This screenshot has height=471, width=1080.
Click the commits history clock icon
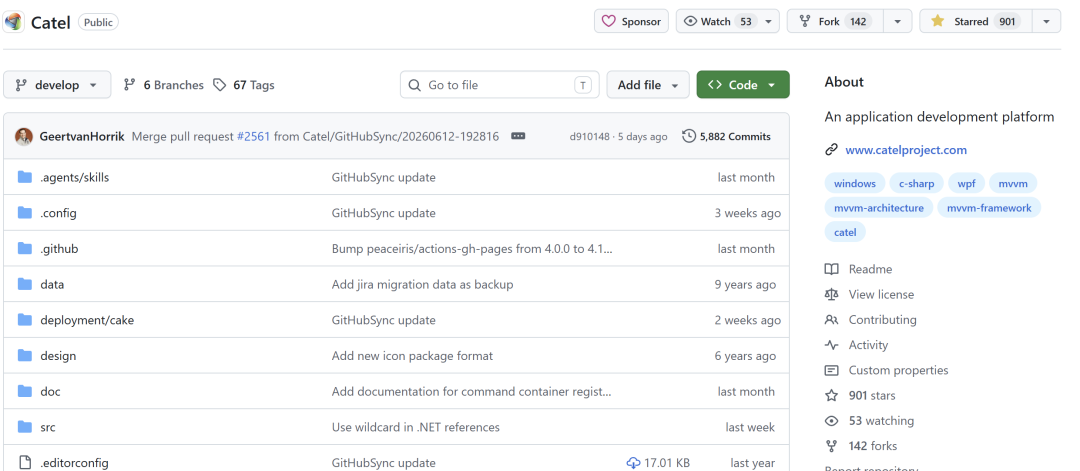689,136
